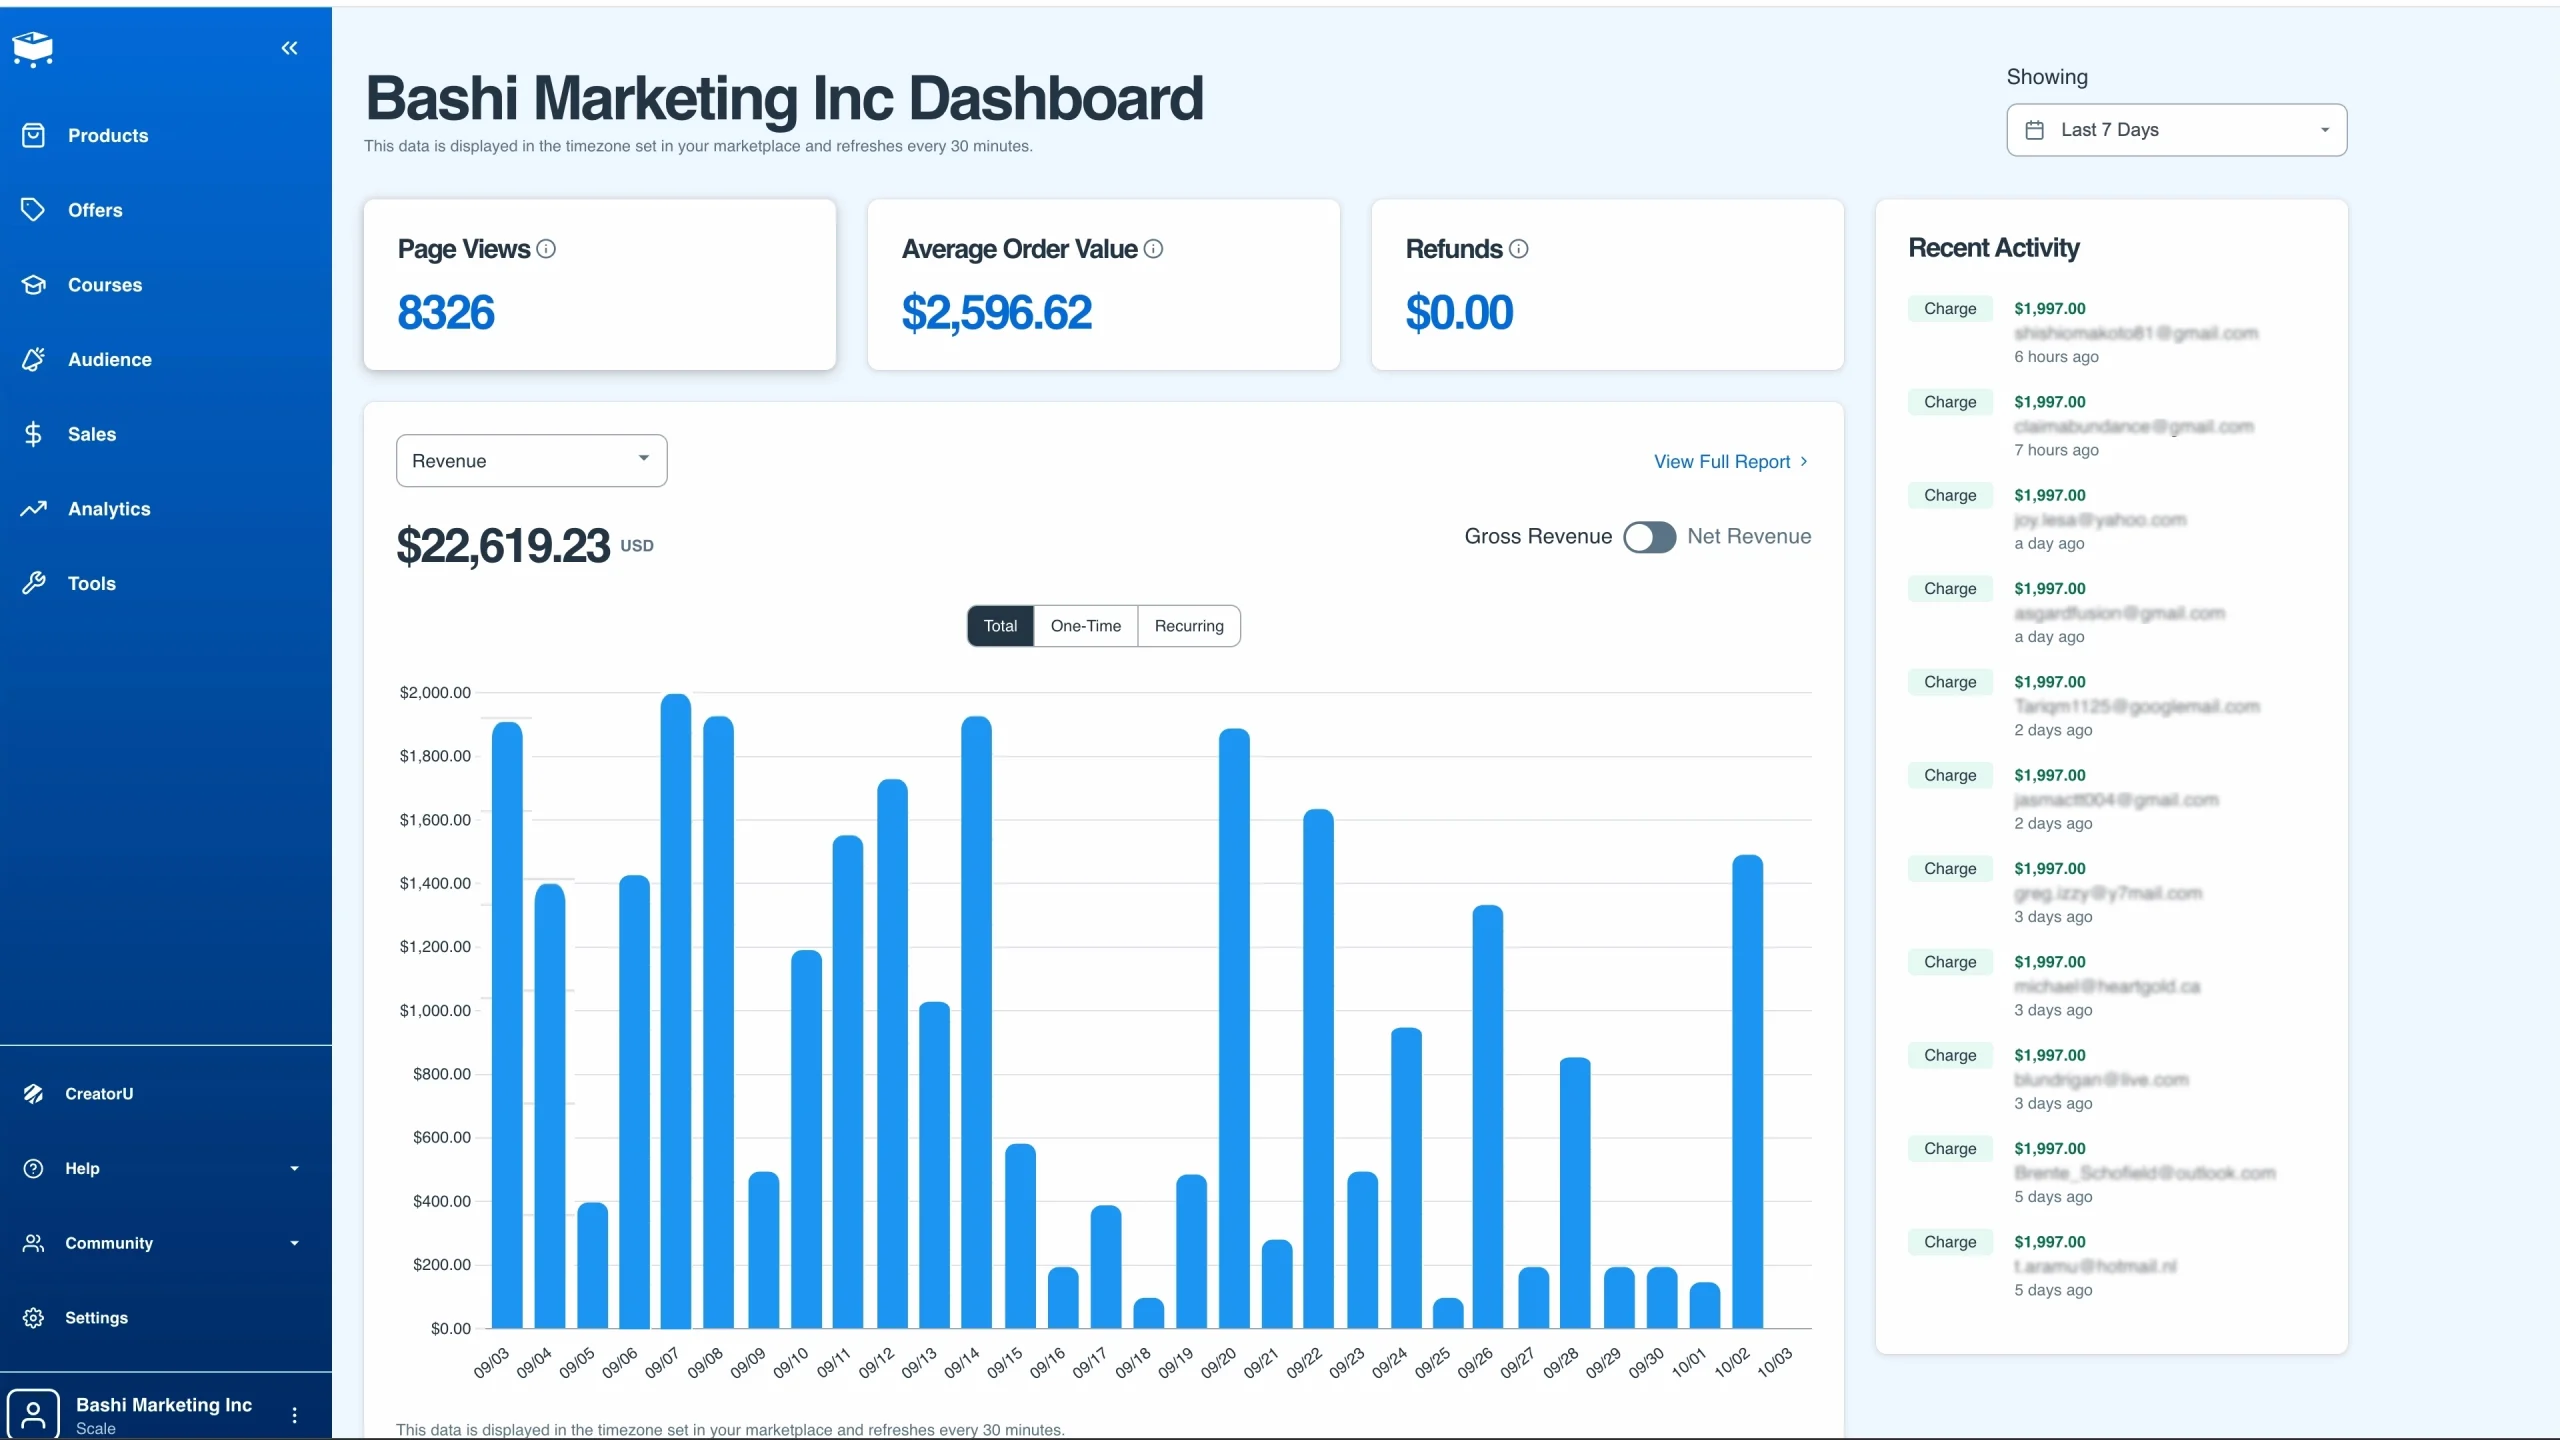Screen dimensions: 2560x1440
Task: Click the Page Views card
Action: click(600, 285)
